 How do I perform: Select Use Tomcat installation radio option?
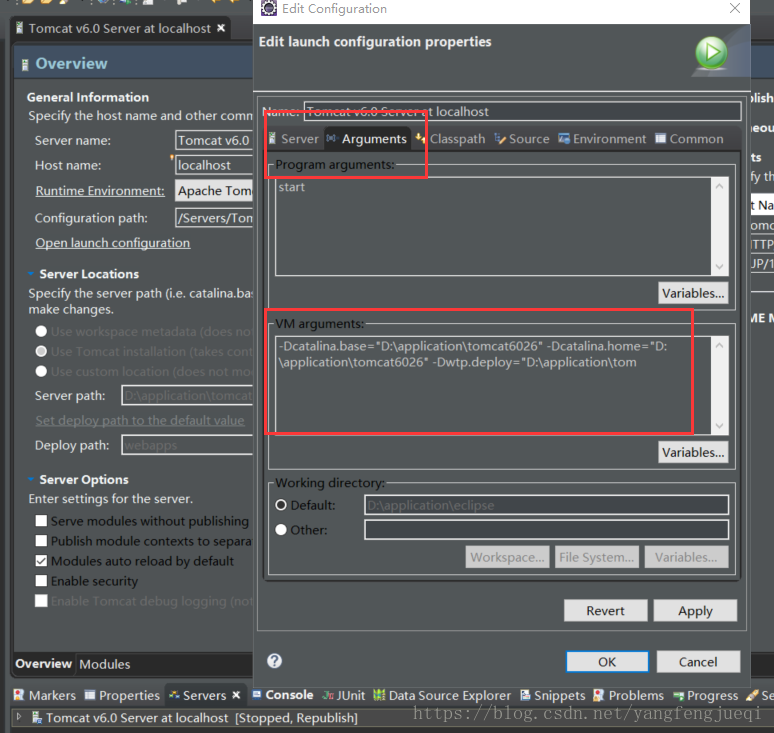[41, 351]
